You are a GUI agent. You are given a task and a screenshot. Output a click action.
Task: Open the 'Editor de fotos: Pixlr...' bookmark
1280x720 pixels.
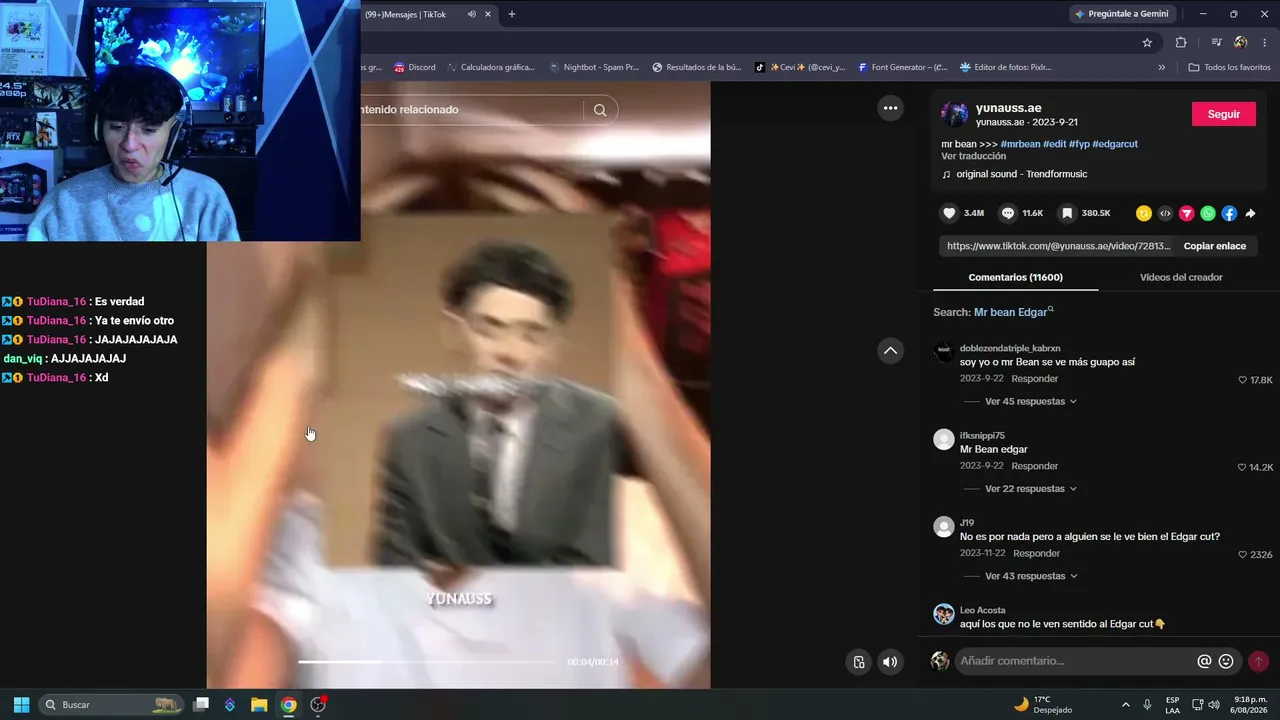pyautogui.click(x=1006, y=67)
